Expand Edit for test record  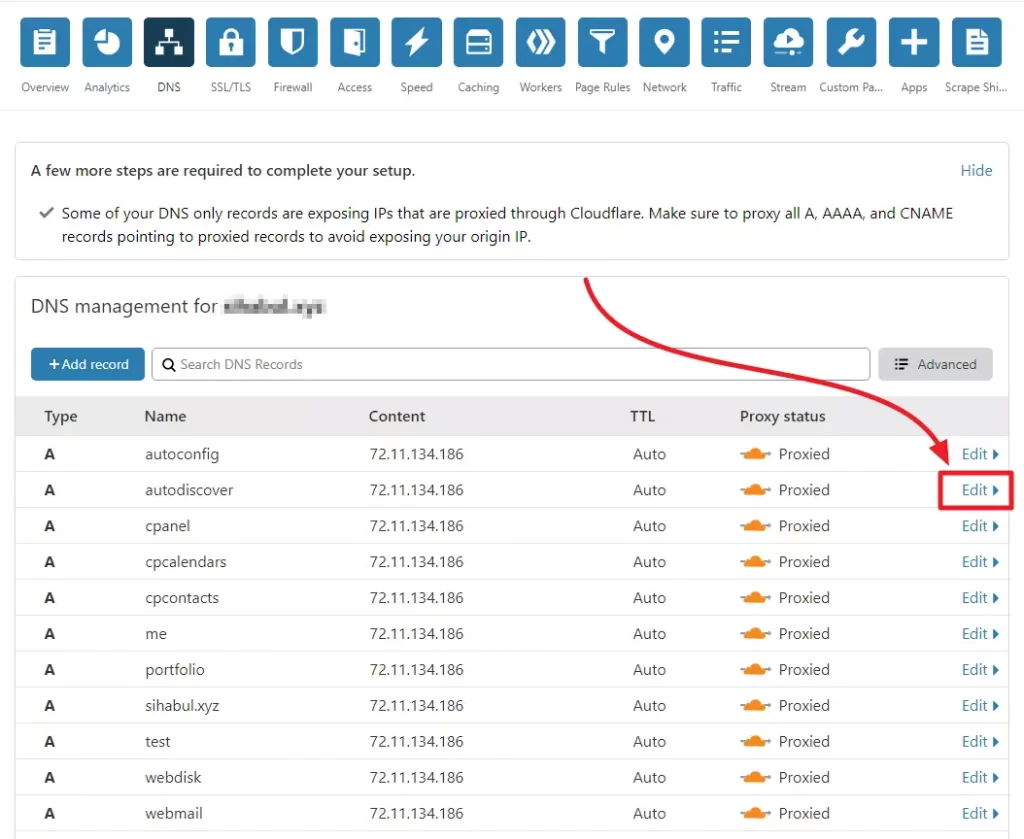click(x=980, y=741)
